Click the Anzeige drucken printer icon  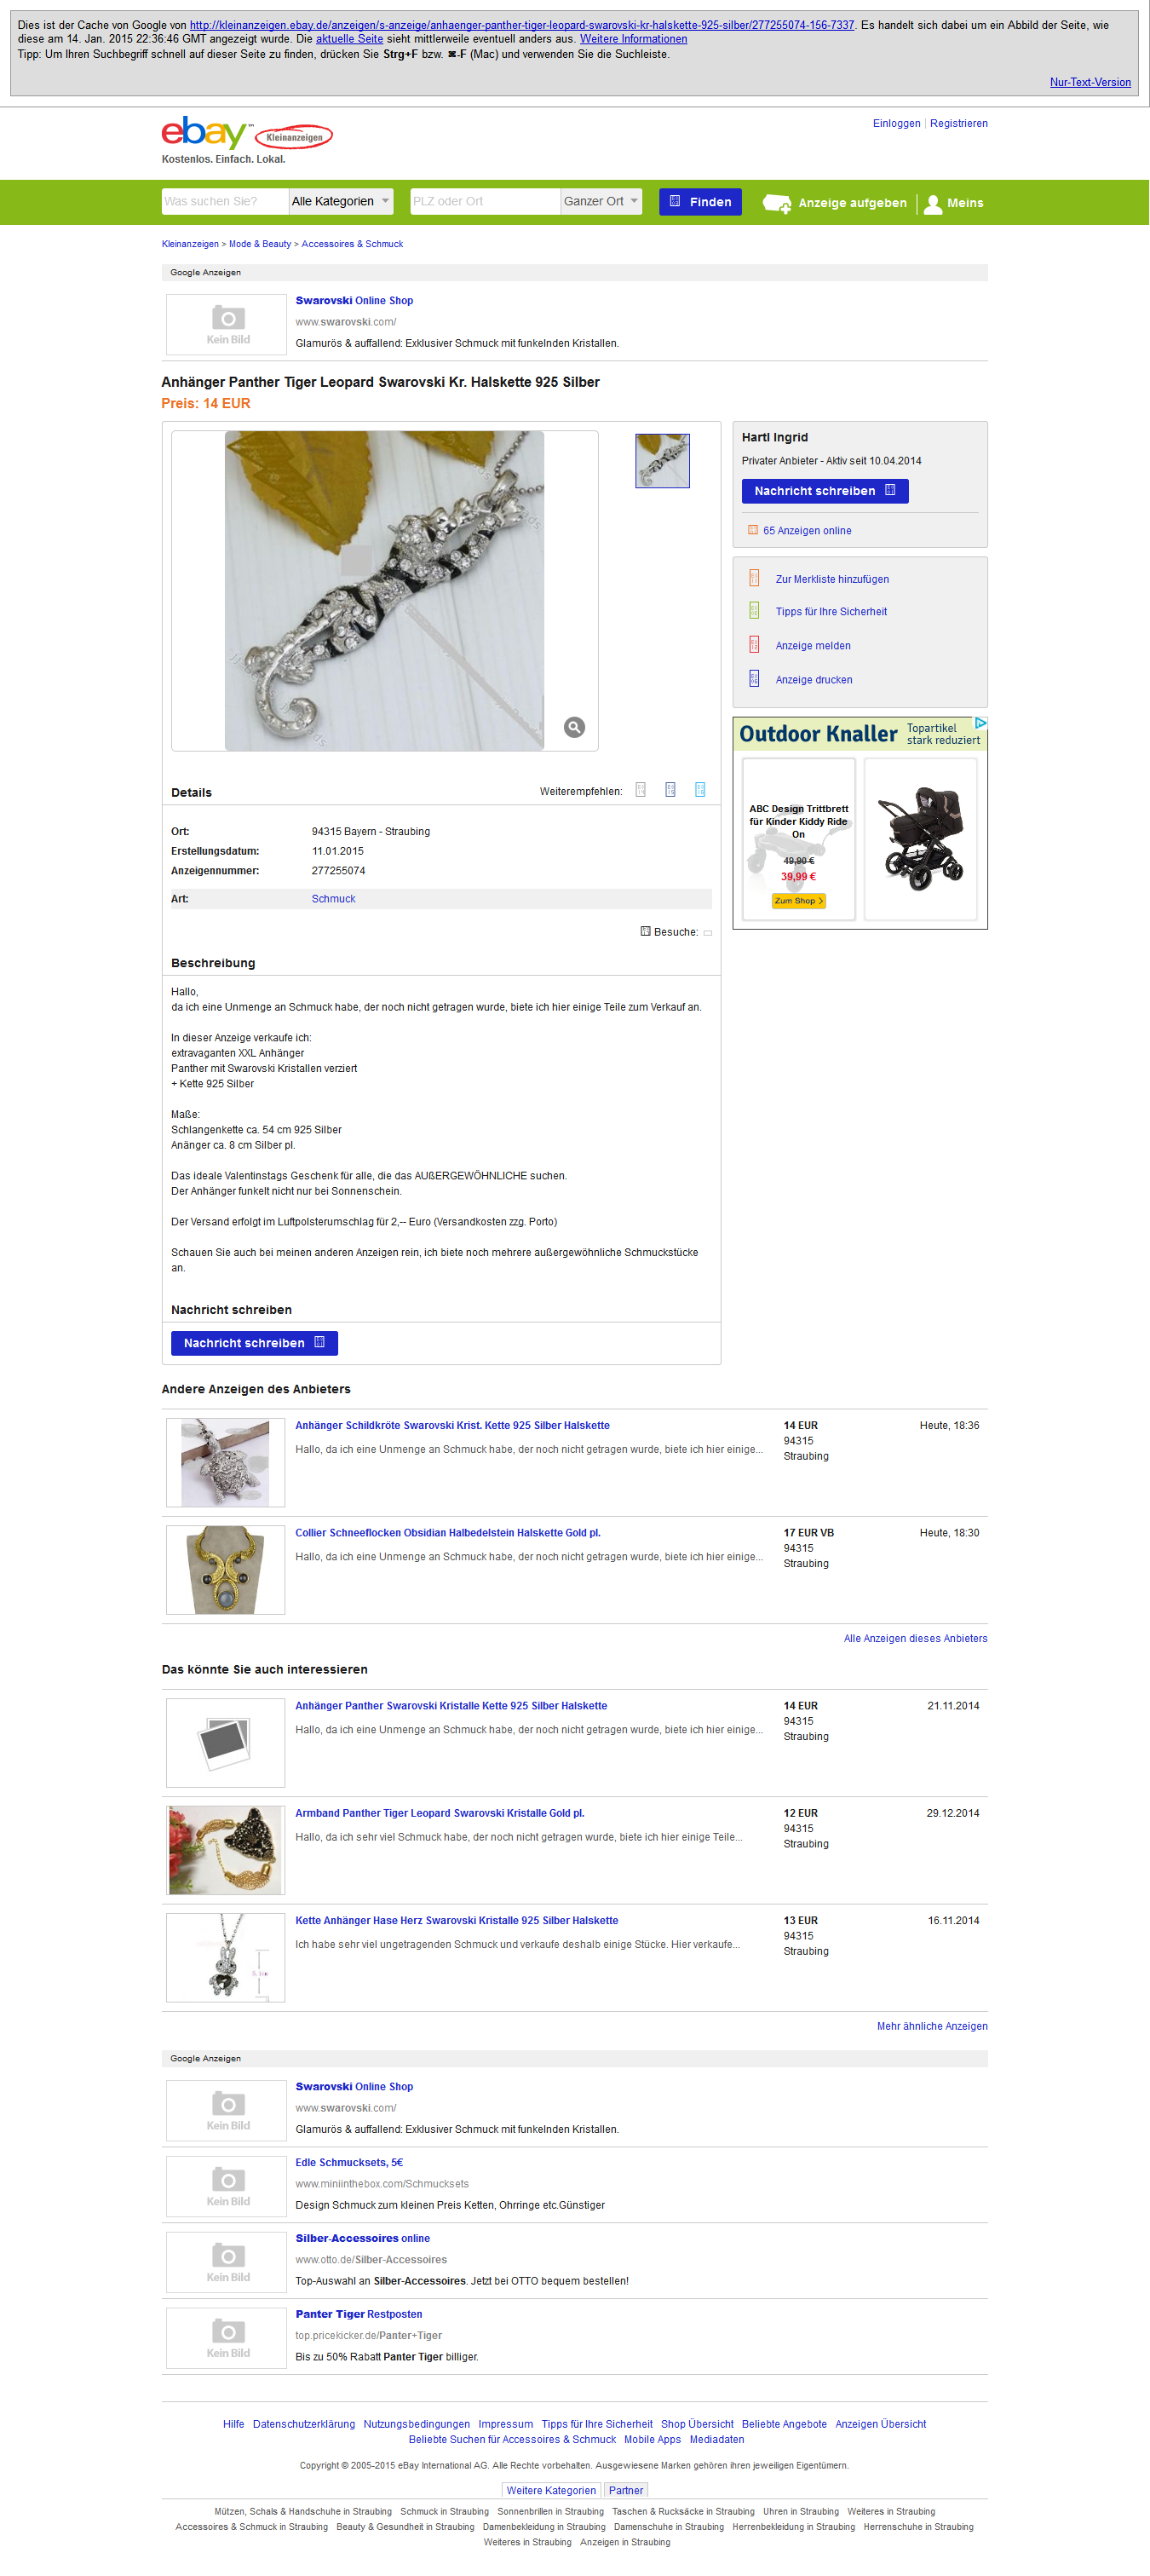(x=754, y=679)
